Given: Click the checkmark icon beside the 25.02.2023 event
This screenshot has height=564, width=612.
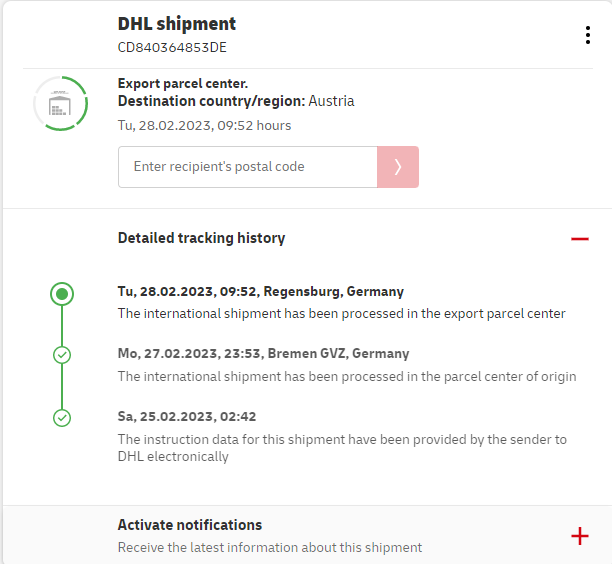Looking at the screenshot, I should point(62,417).
